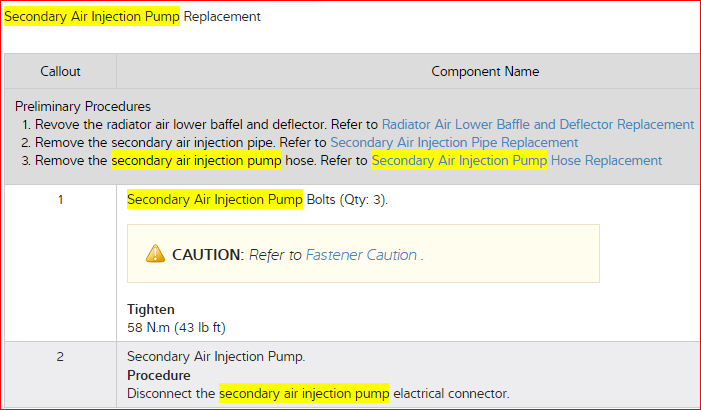
Task: Click the bold Procedure heading in row 2
Action: click(158, 375)
